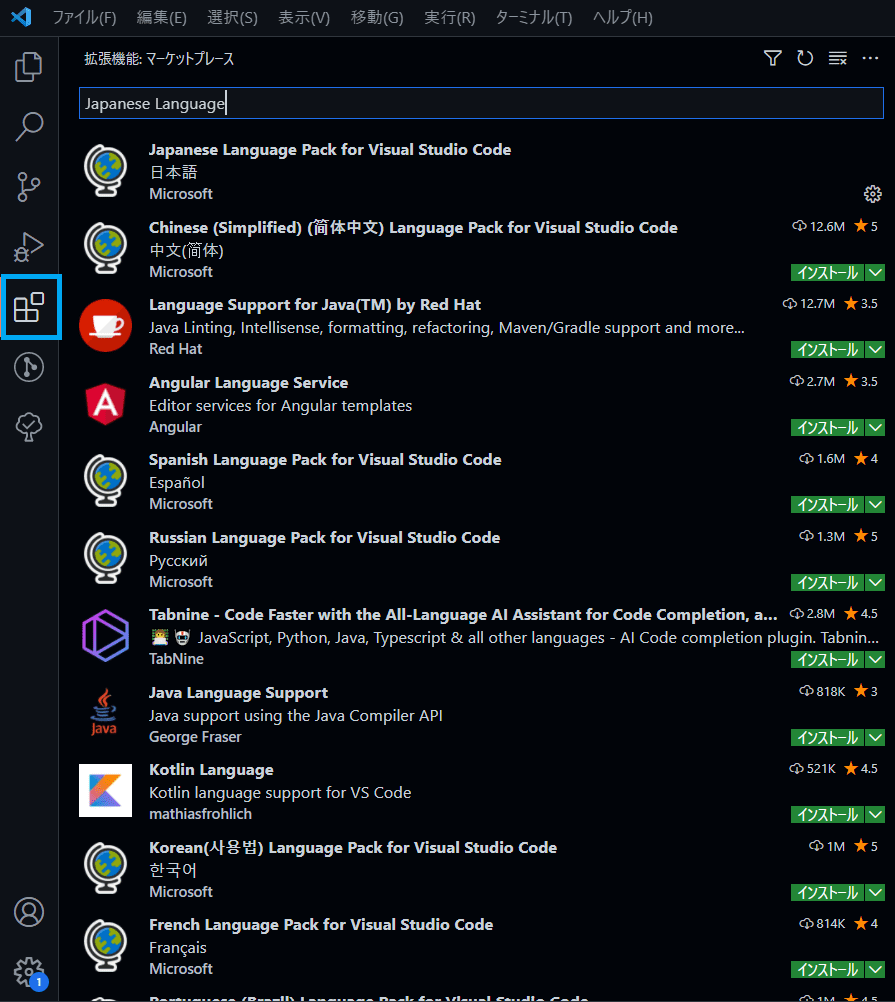
Task: Open the Explorer view in activity bar
Action: pyautogui.click(x=29, y=67)
